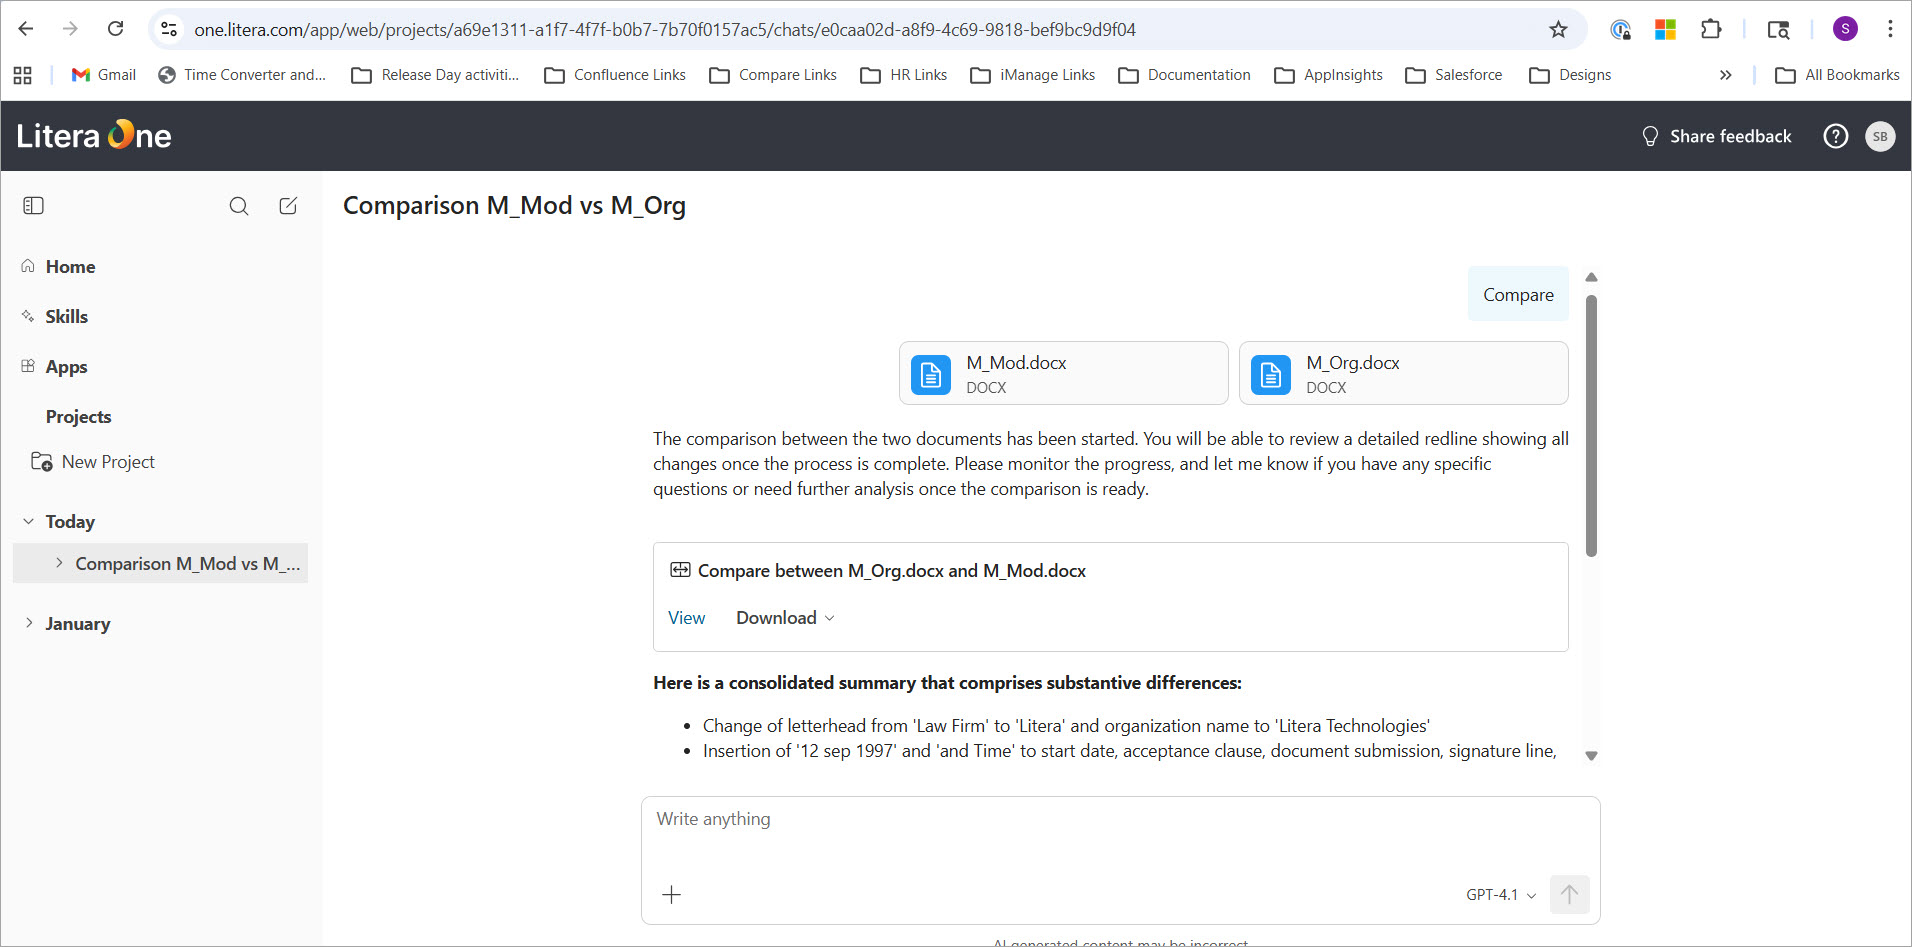Open the Confluence Links bookmark folder

pos(615,75)
